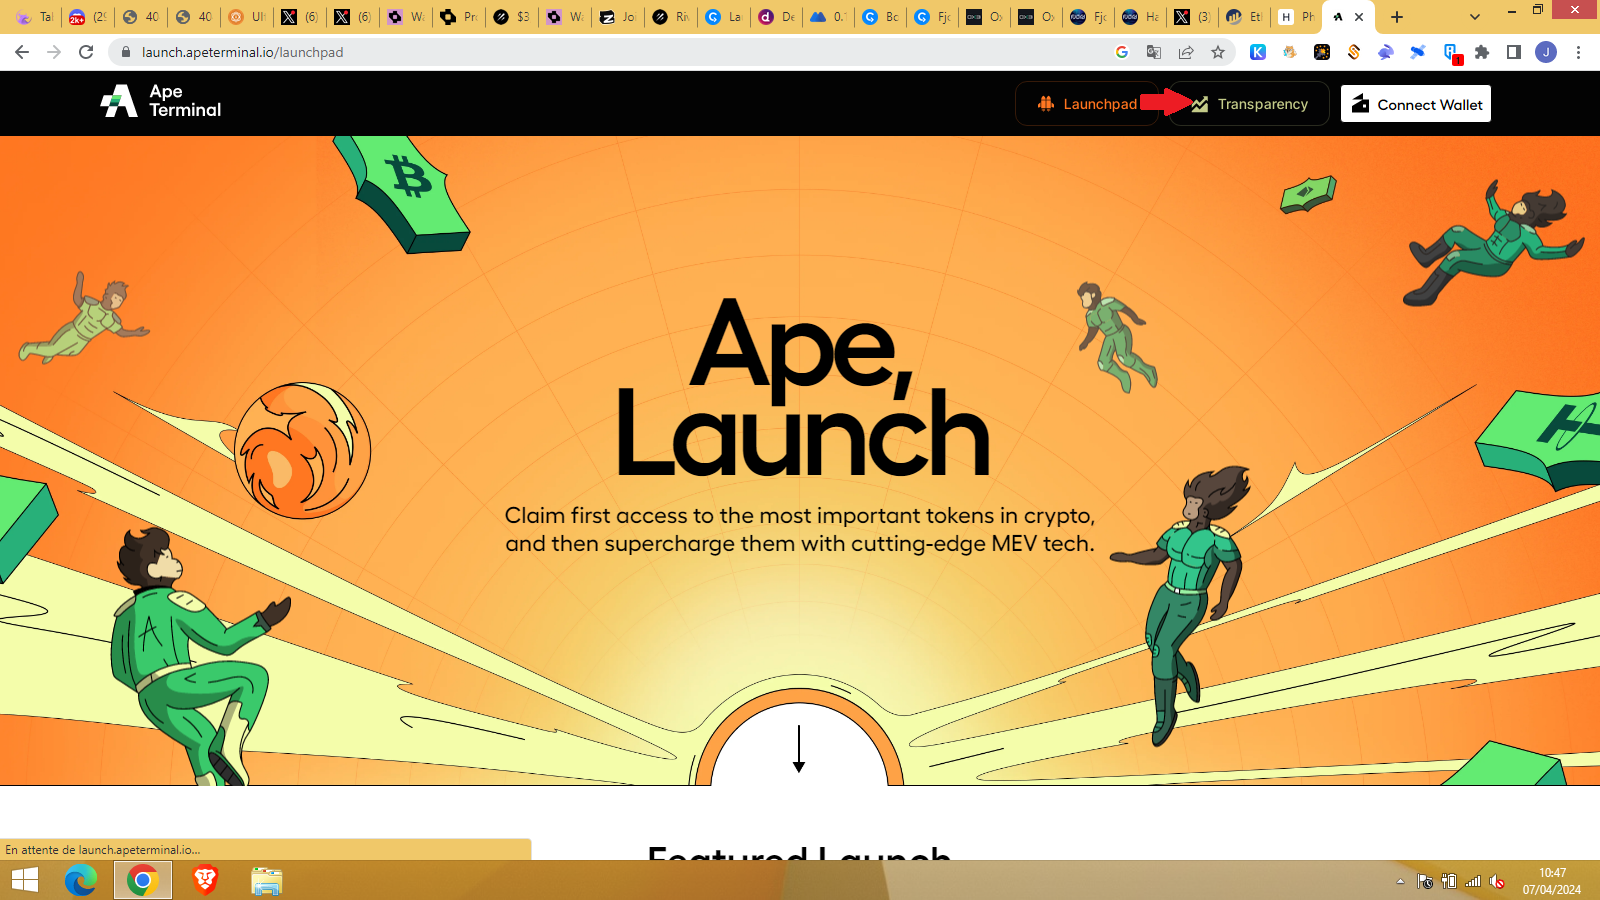
Task: Switch to the 'Bc' tab
Action: pos(880,17)
